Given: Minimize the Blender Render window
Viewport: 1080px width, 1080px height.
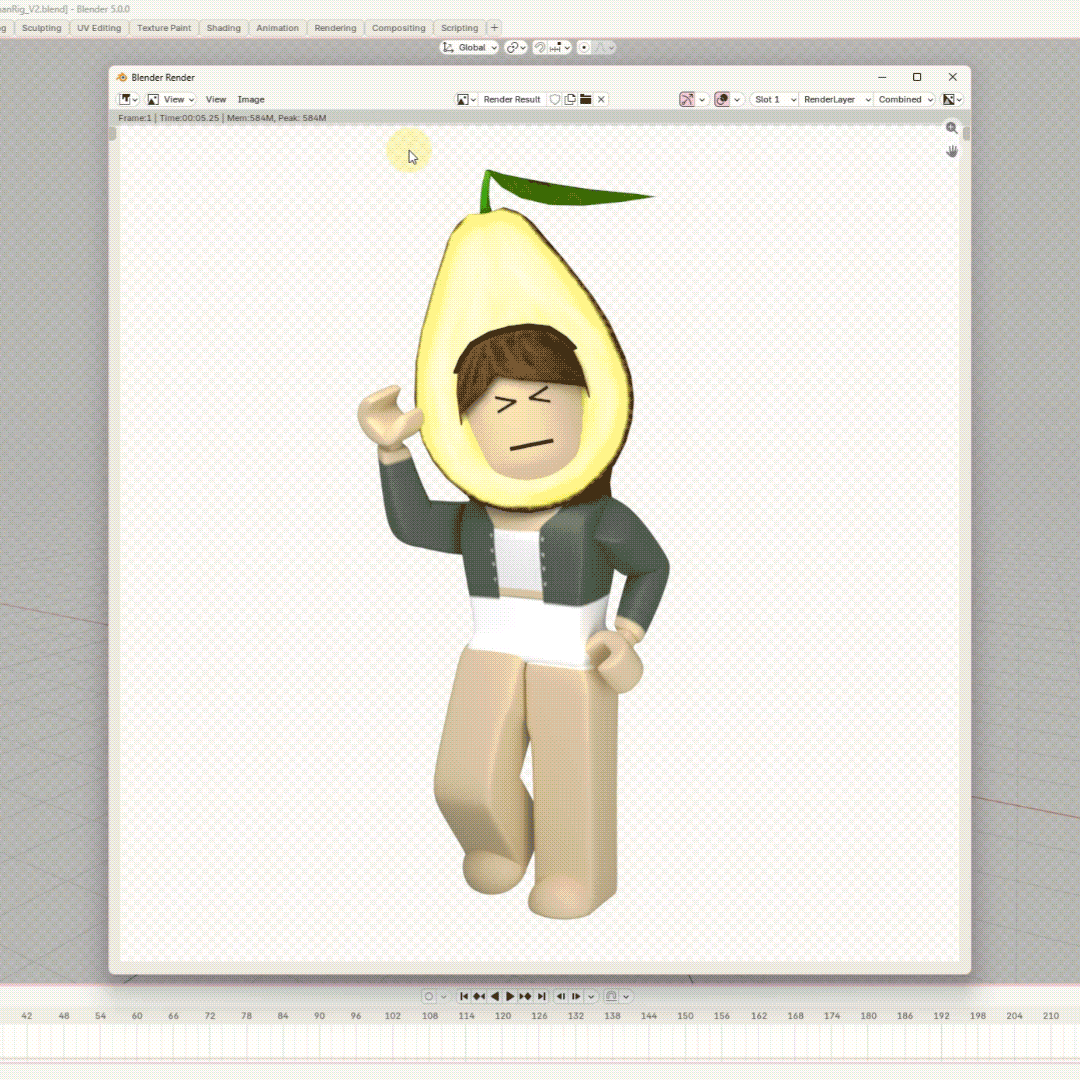Looking at the screenshot, I should tap(882, 77).
